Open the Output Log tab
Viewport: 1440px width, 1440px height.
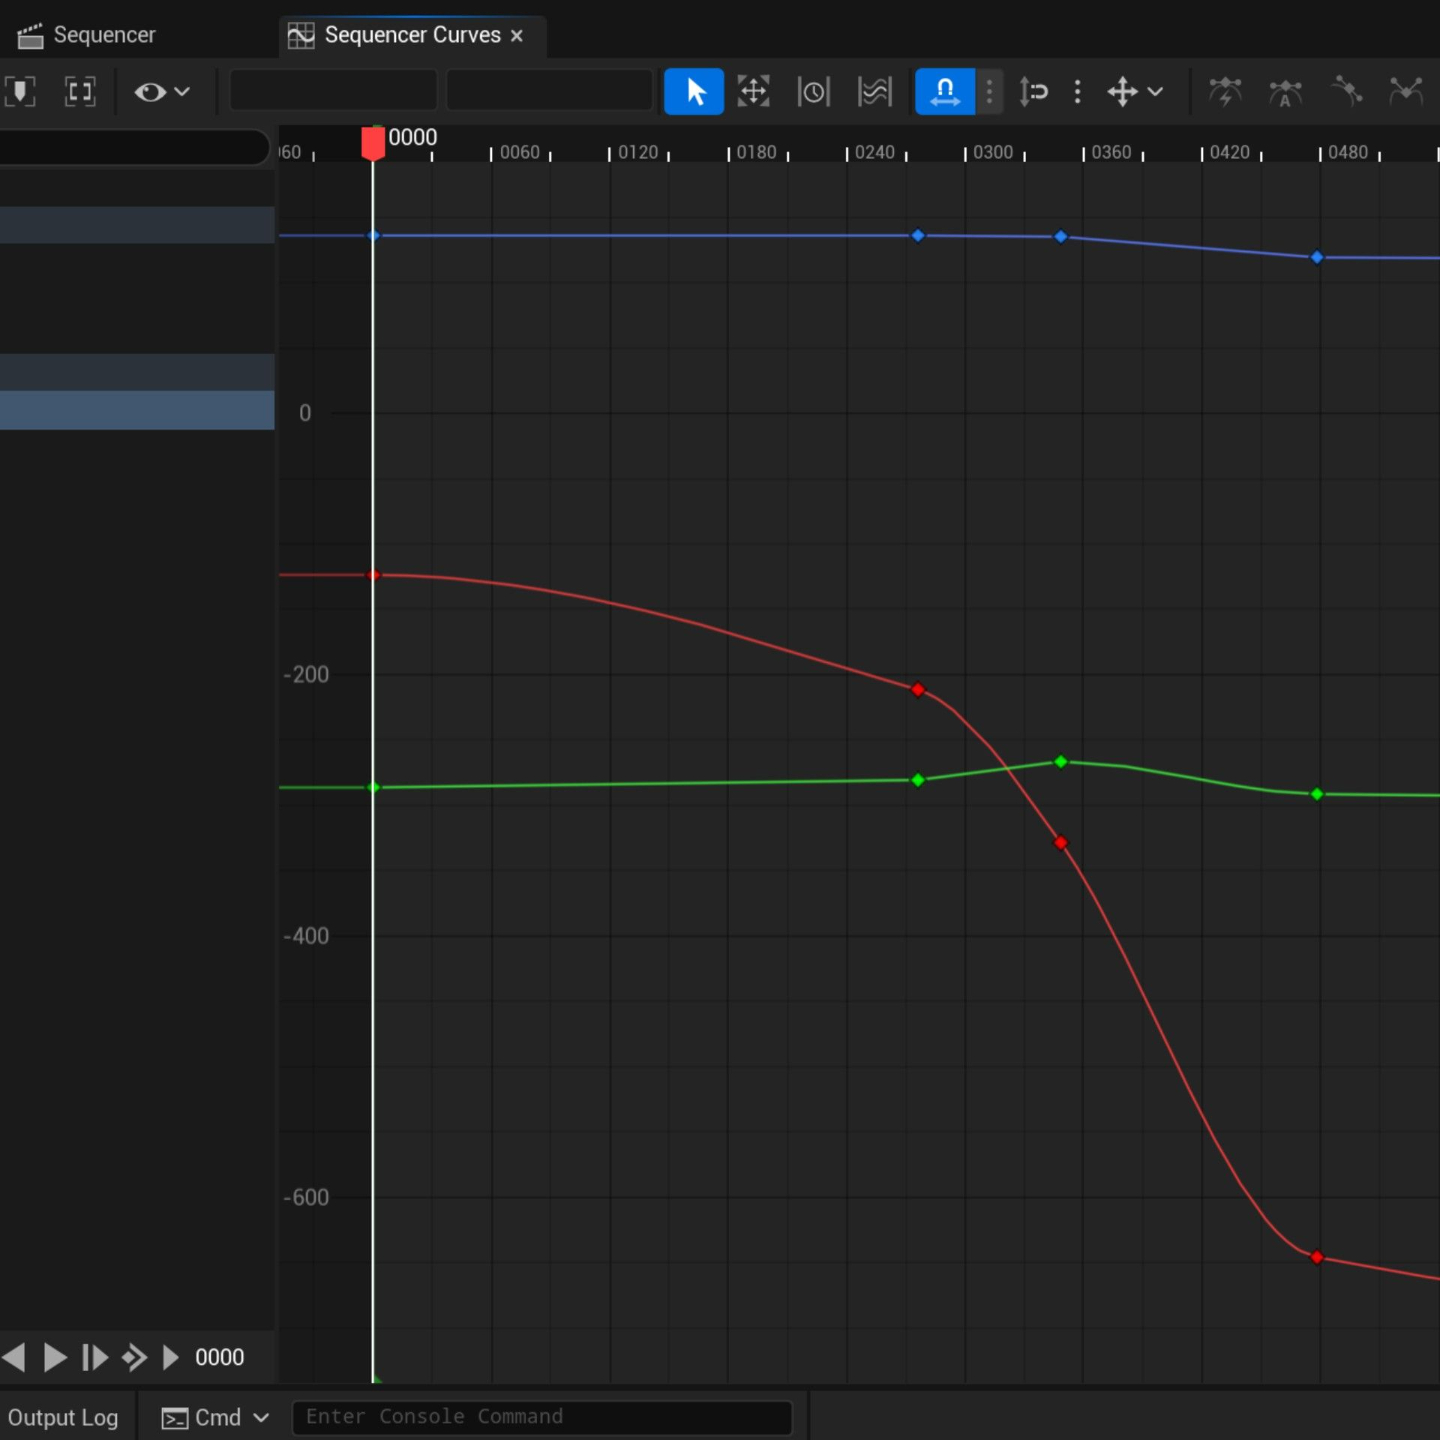click(x=63, y=1417)
